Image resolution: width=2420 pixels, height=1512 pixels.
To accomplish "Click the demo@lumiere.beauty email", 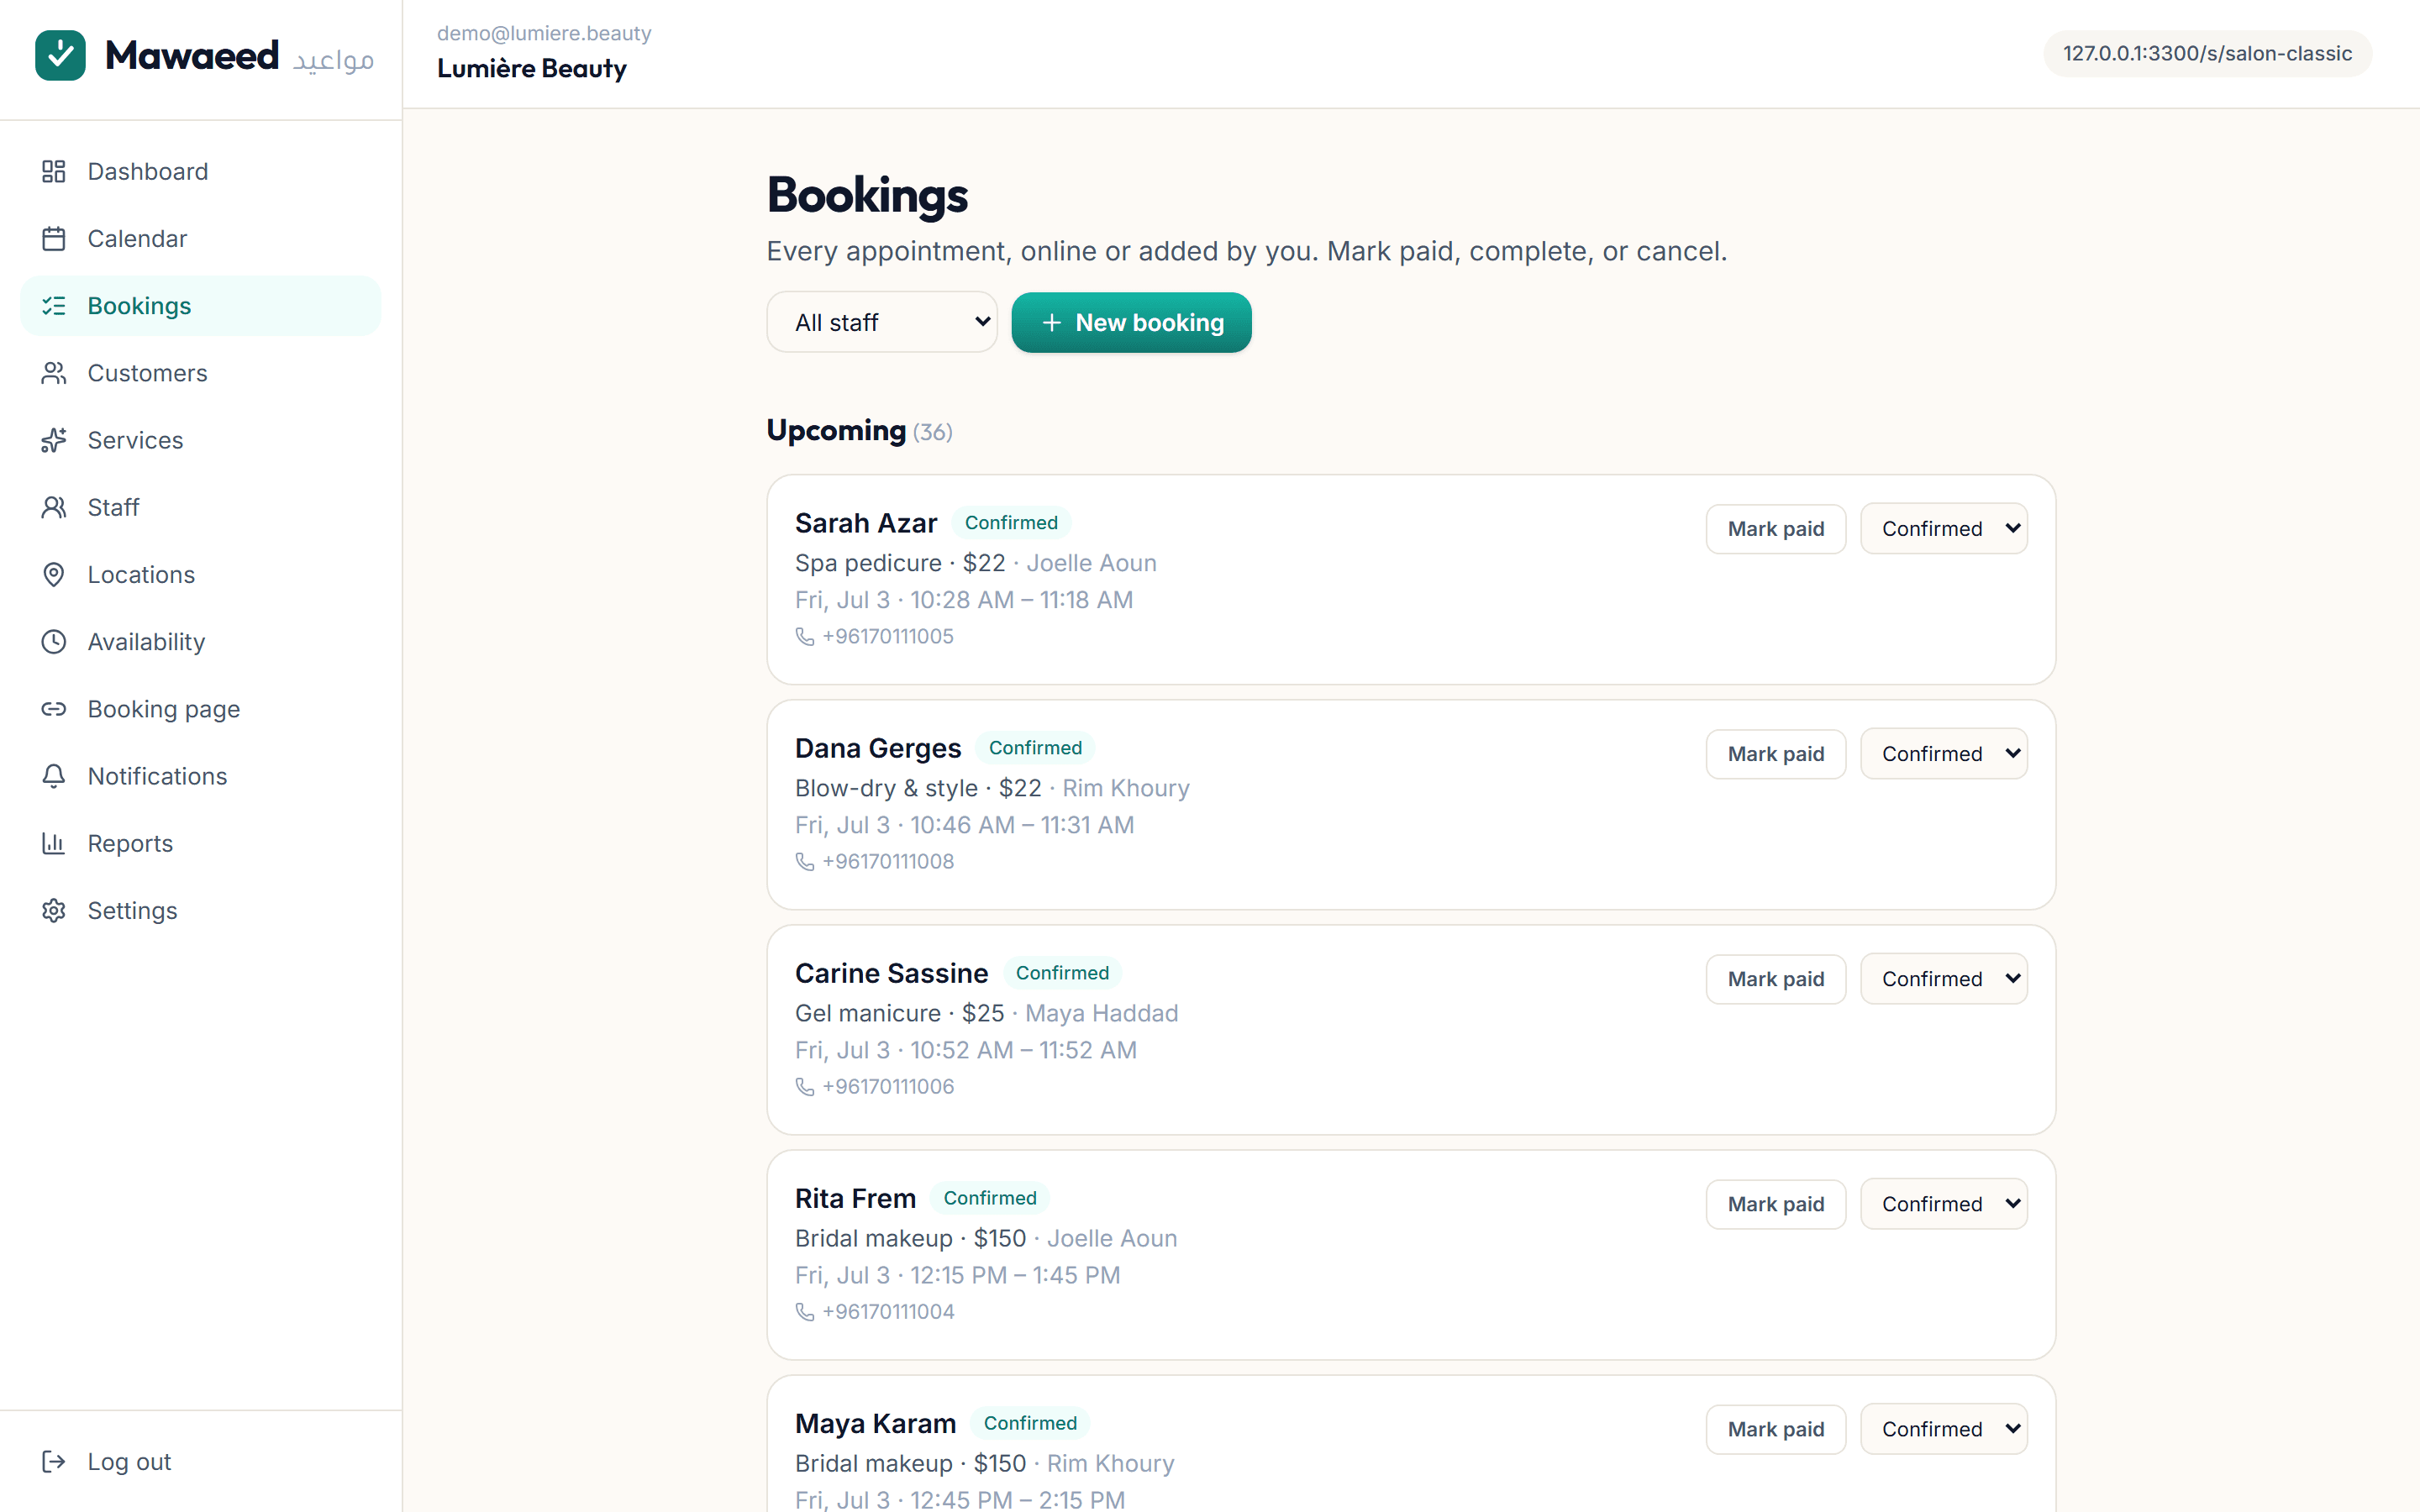I will [x=544, y=33].
